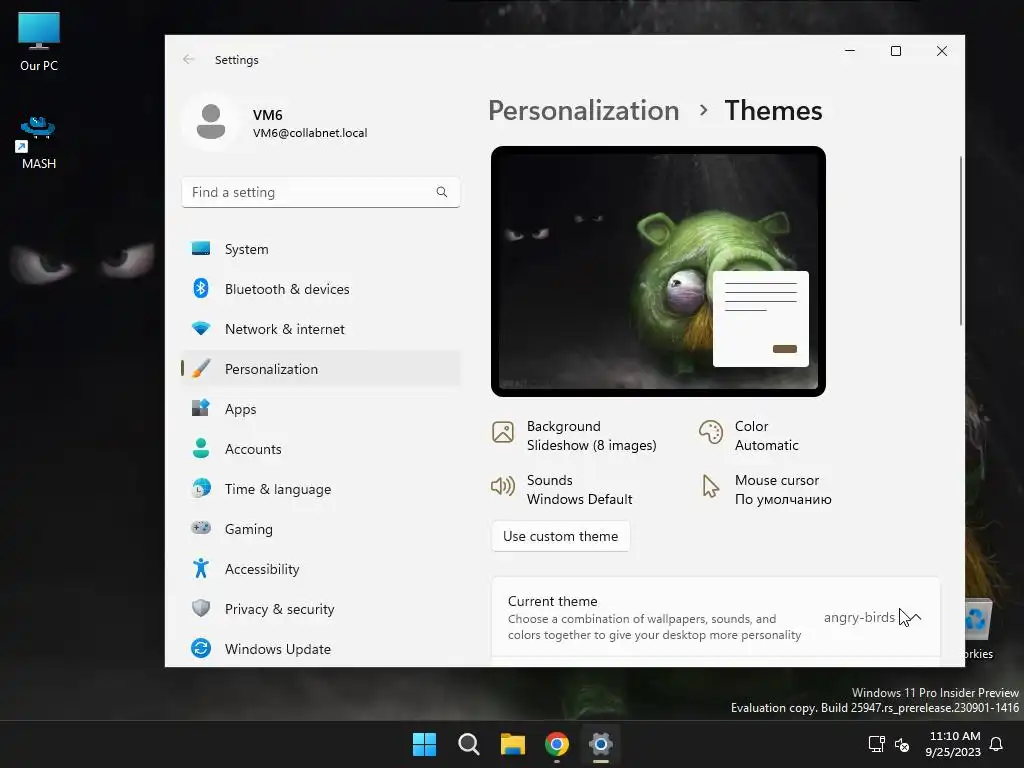Viewport: 1024px width, 768px height.
Task: Open the Apps settings section
Action: (x=320, y=409)
